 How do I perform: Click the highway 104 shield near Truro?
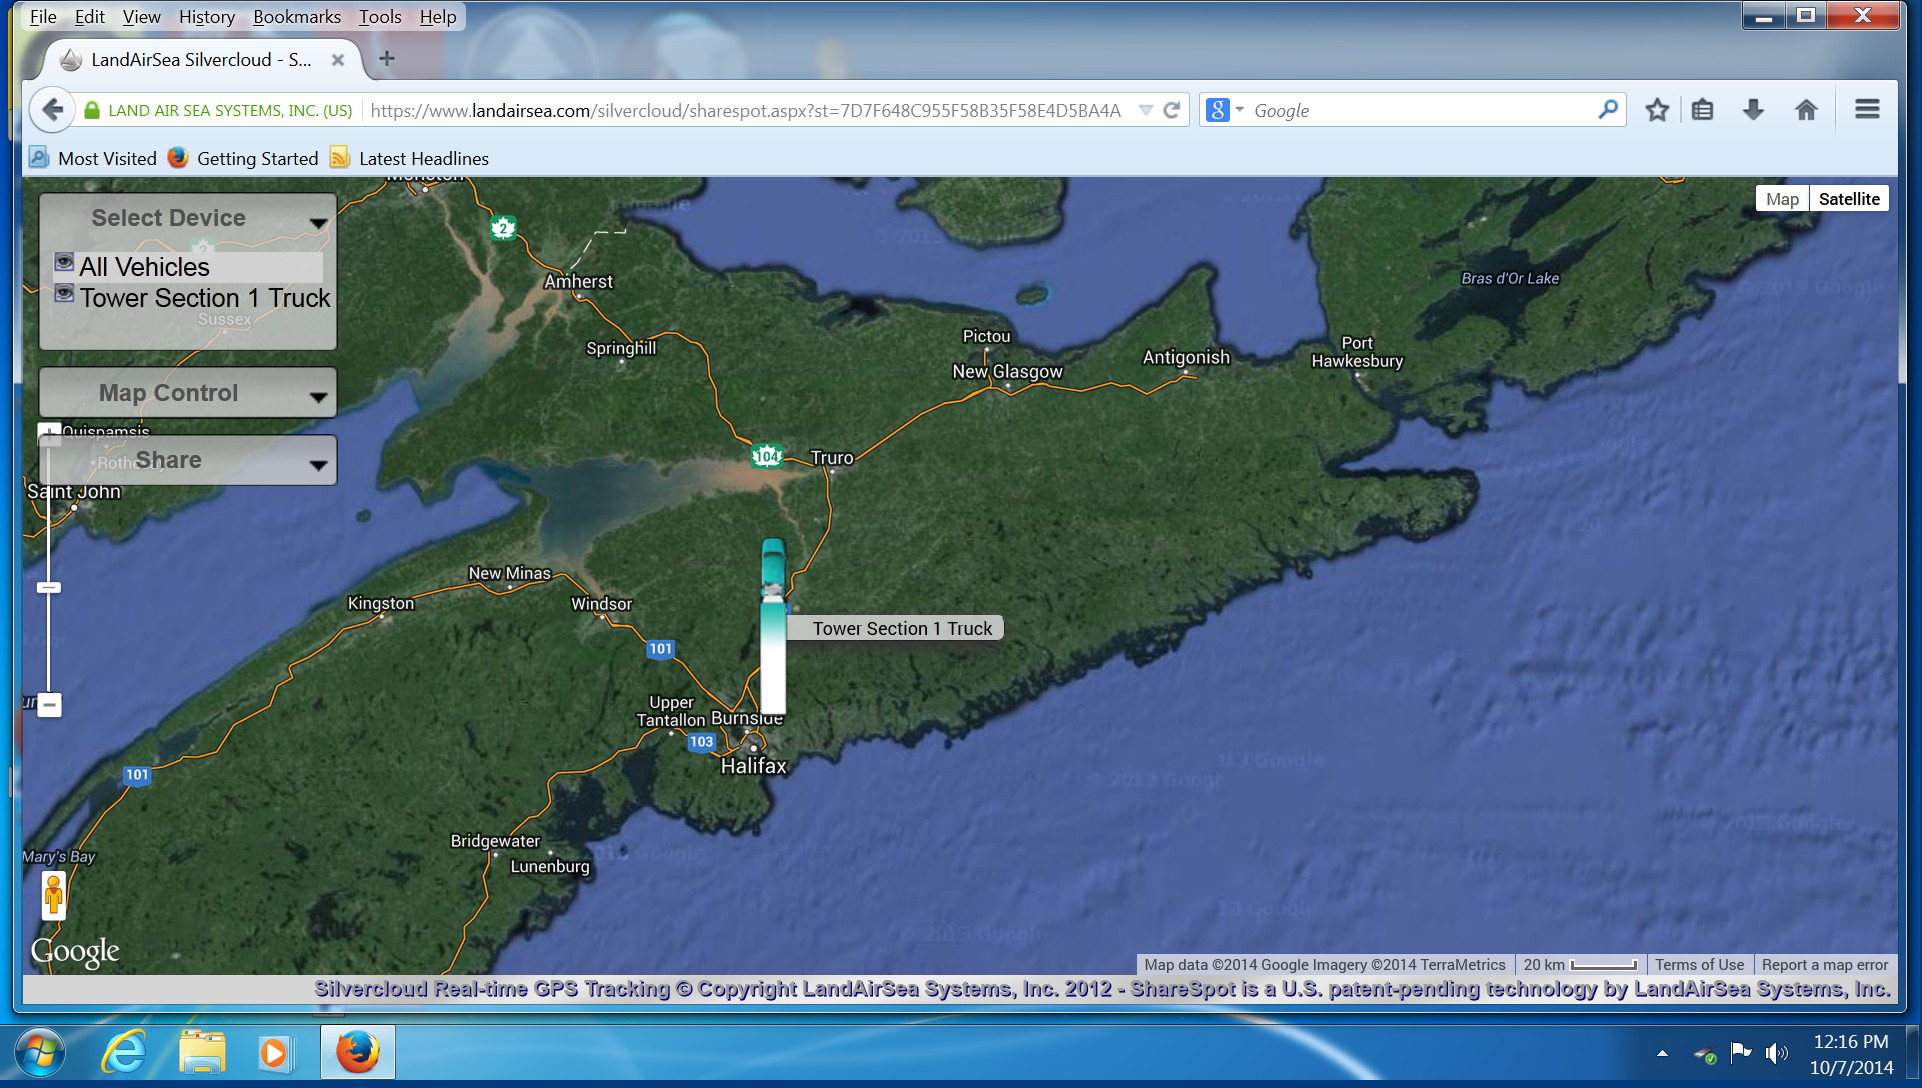pos(767,457)
